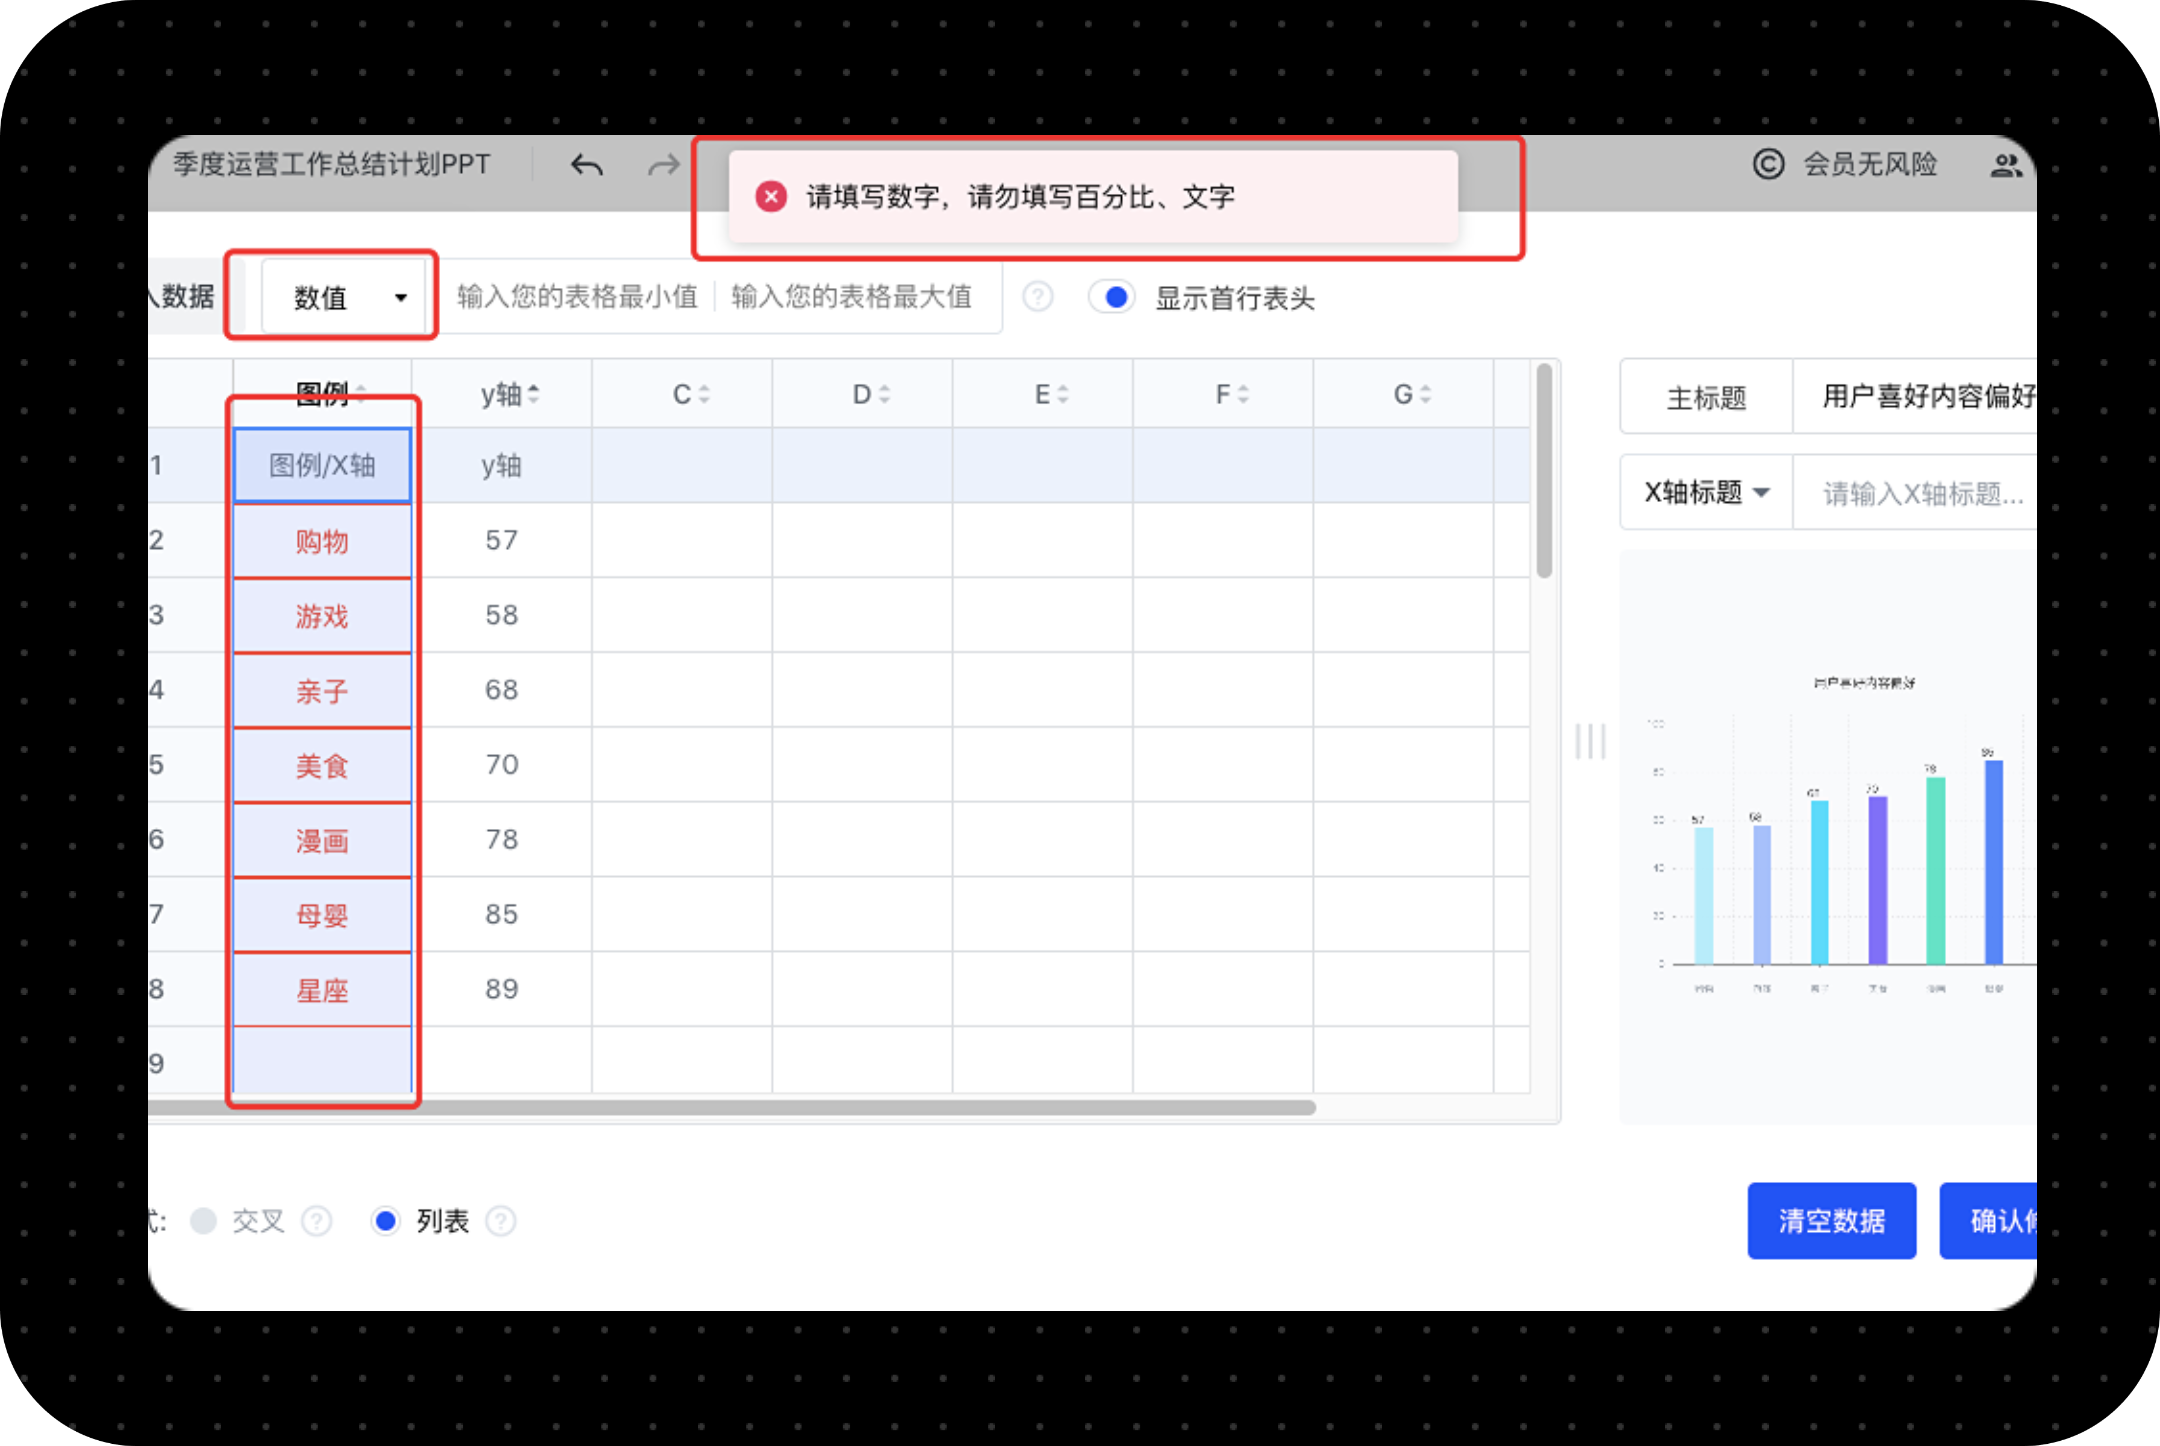Screen dimensions: 2160x1446
Task: Select the 交叉 radio button
Action: [204, 1221]
